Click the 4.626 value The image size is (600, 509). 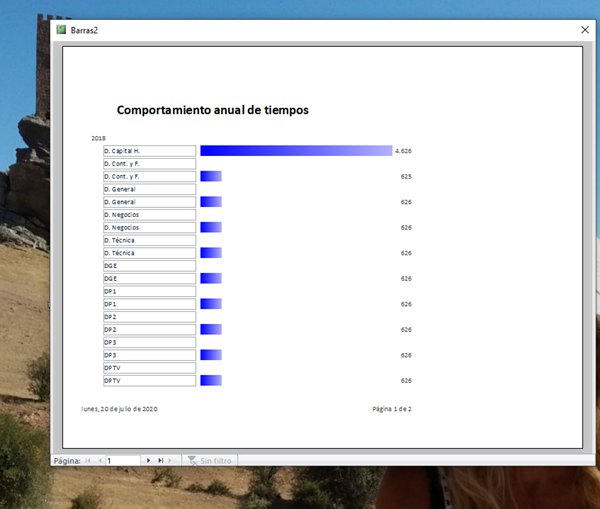pyautogui.click(x=403, y=151)
